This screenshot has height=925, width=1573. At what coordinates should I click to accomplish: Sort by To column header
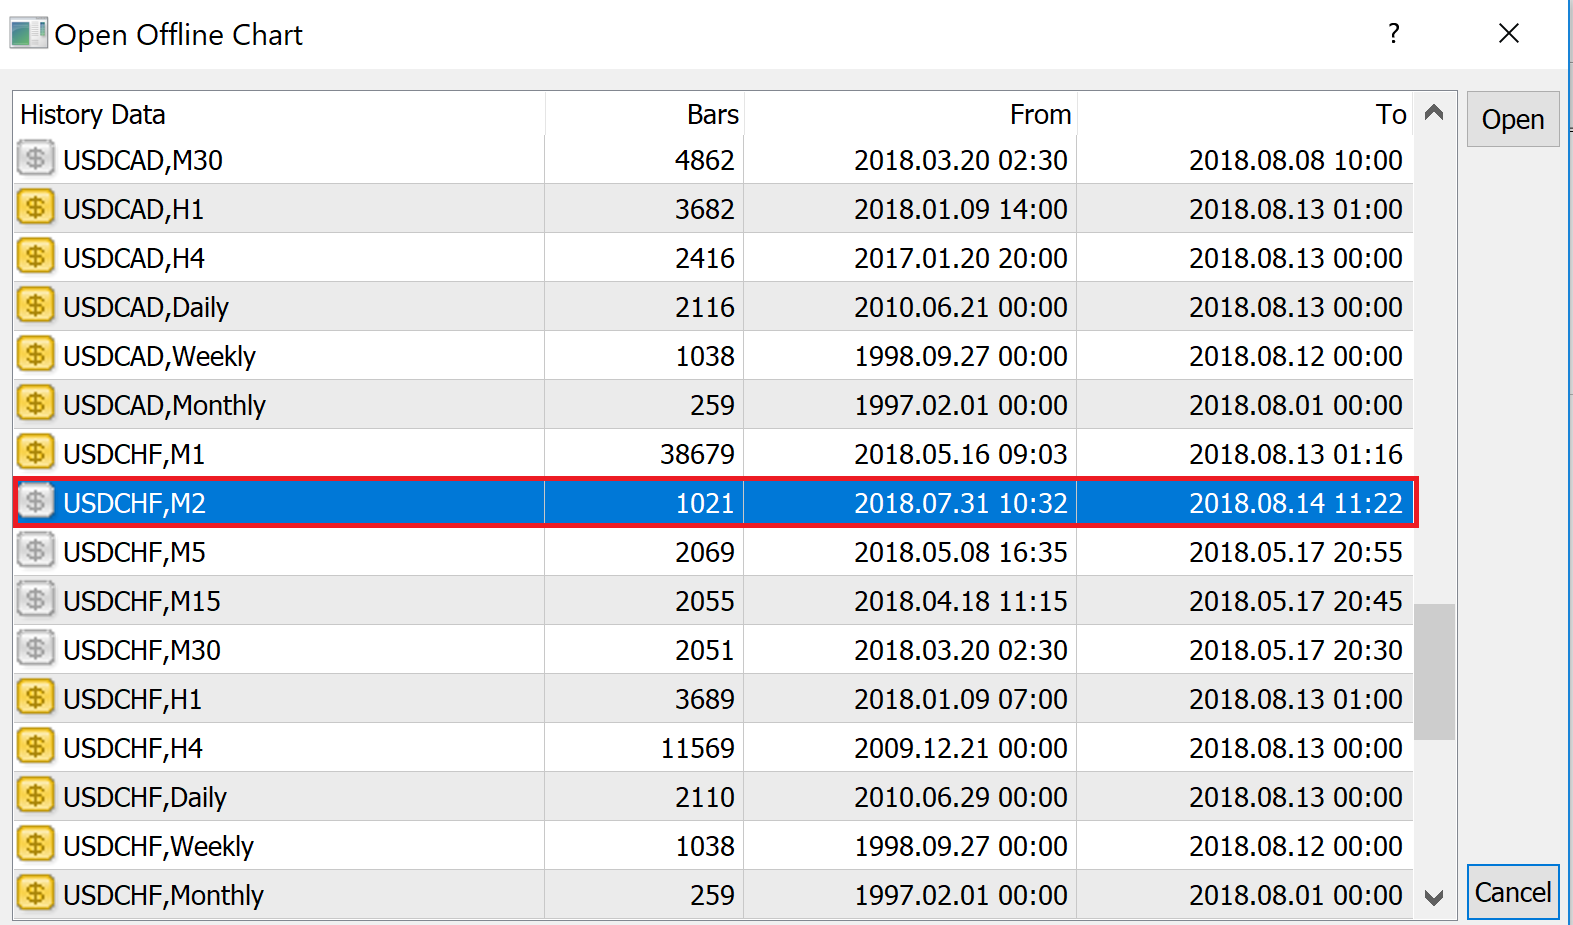pos(1245,114)
